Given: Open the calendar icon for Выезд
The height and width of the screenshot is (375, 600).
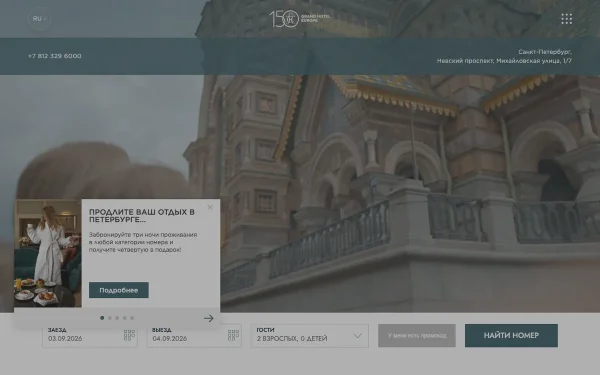Looking at the screenshot, I should (233, 336).
